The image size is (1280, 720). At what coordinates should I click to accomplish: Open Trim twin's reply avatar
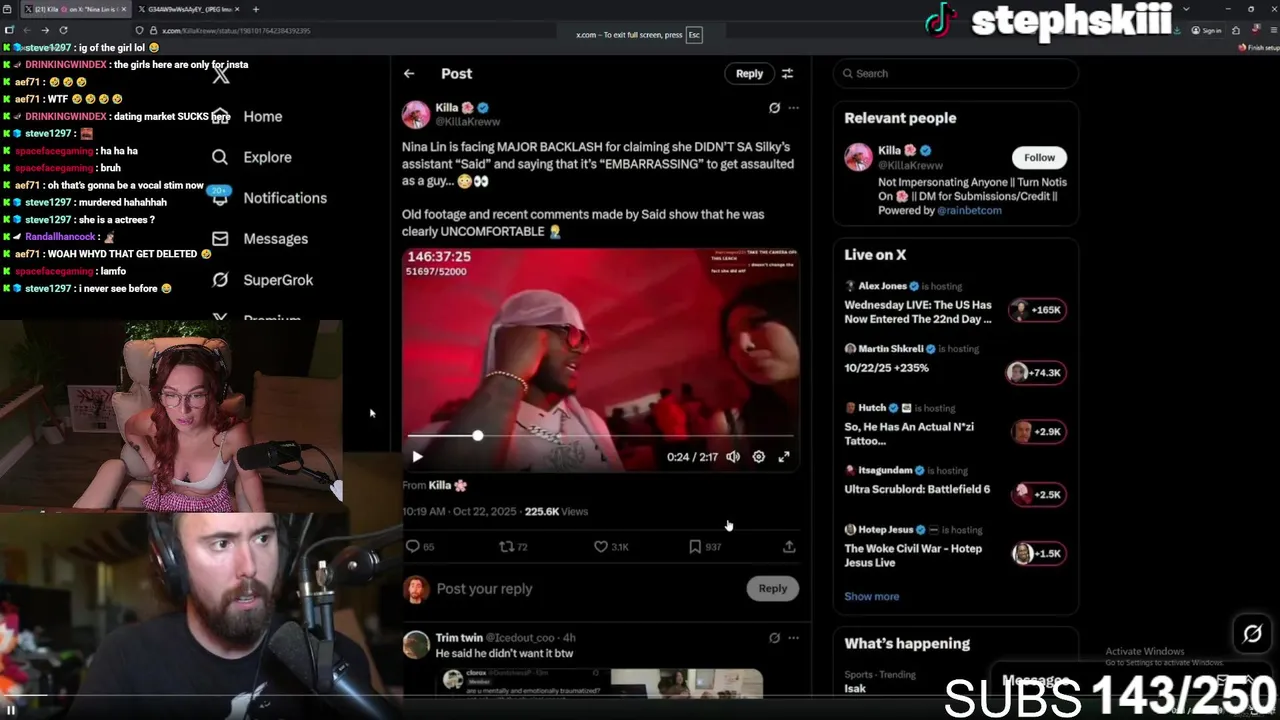point(416,645)
